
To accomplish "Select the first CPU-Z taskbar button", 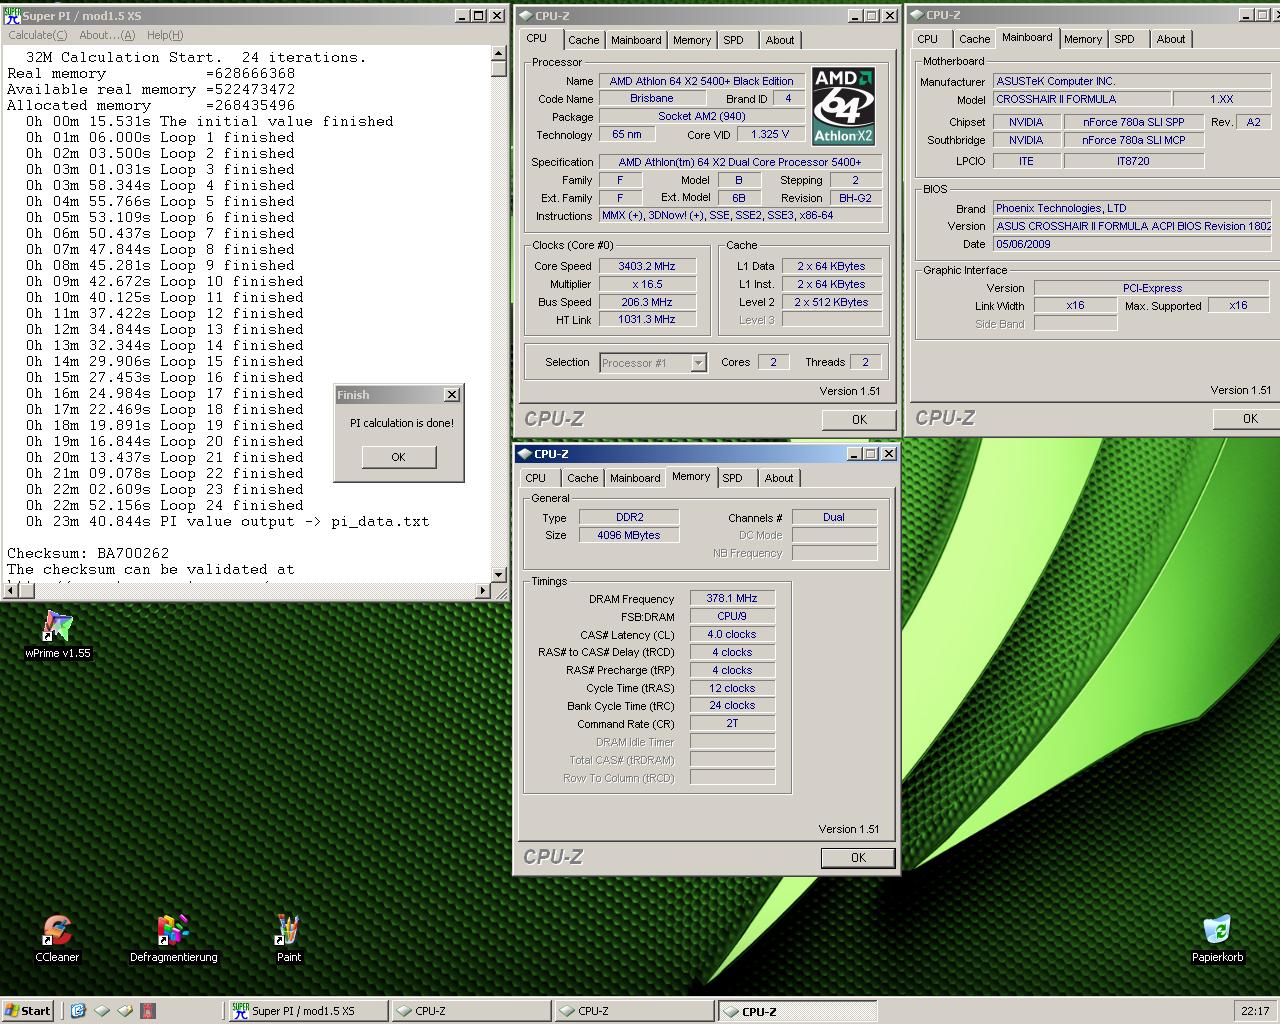I will (x=470, y=1011).
